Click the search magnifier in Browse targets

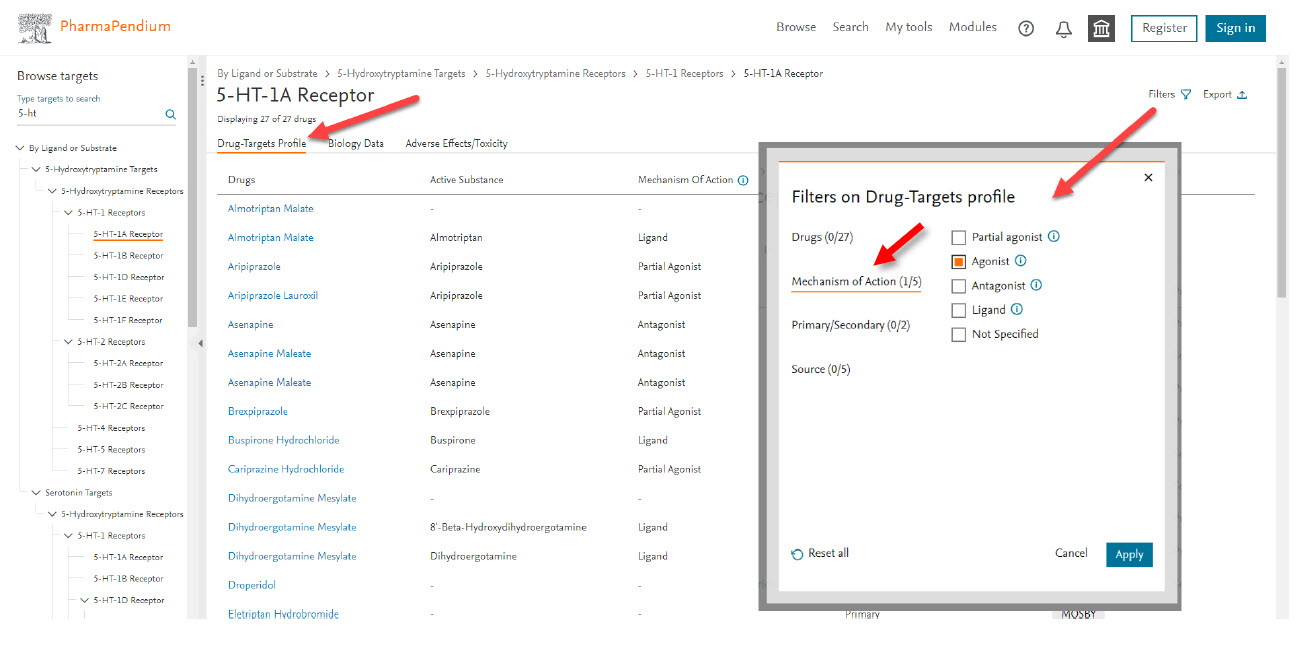click(170, 114)
